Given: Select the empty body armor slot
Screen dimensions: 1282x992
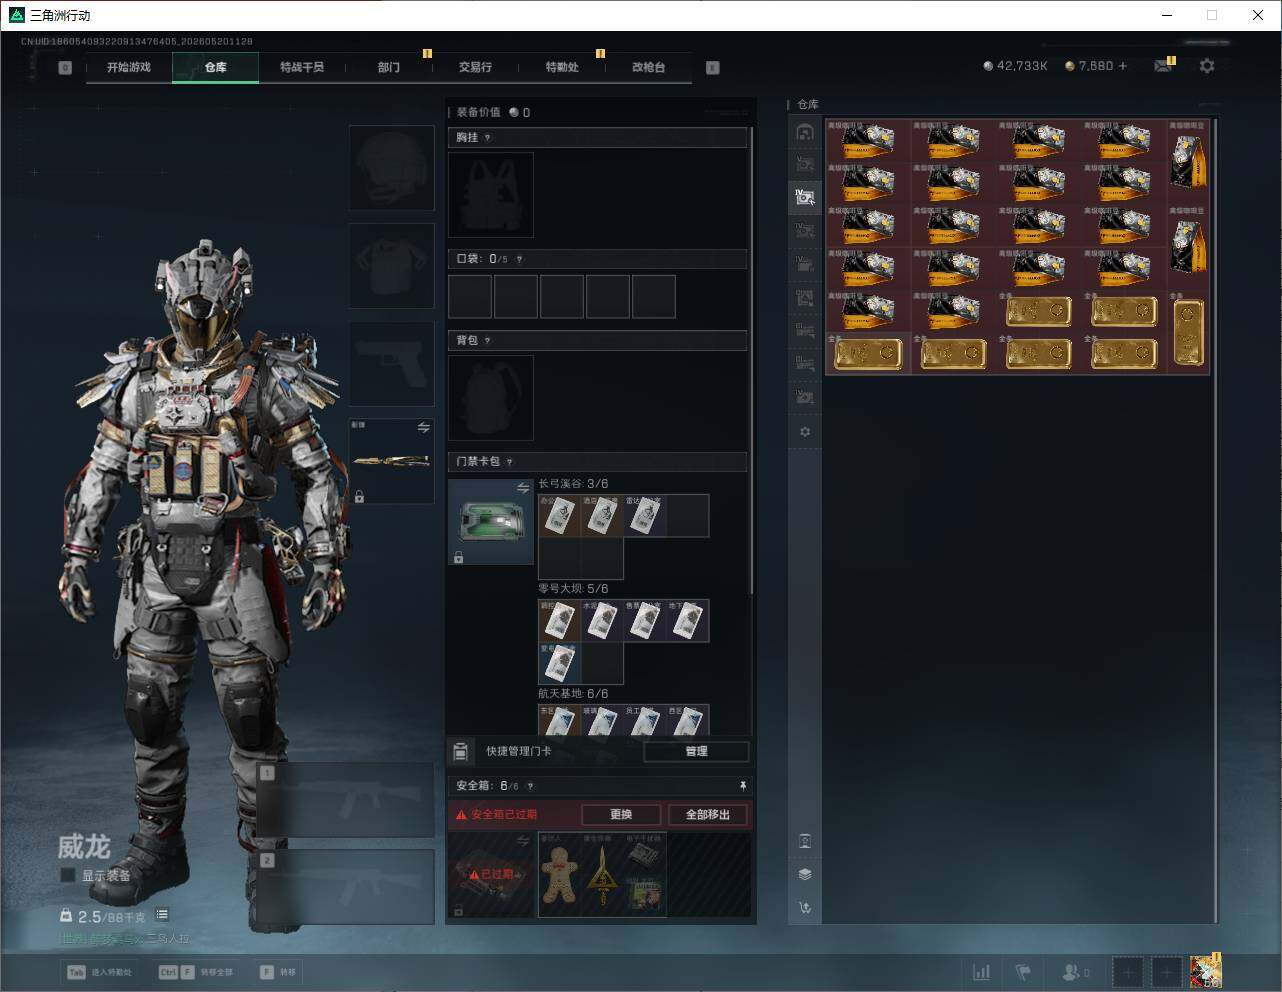Looking at the screenshot, I should 391,266.
